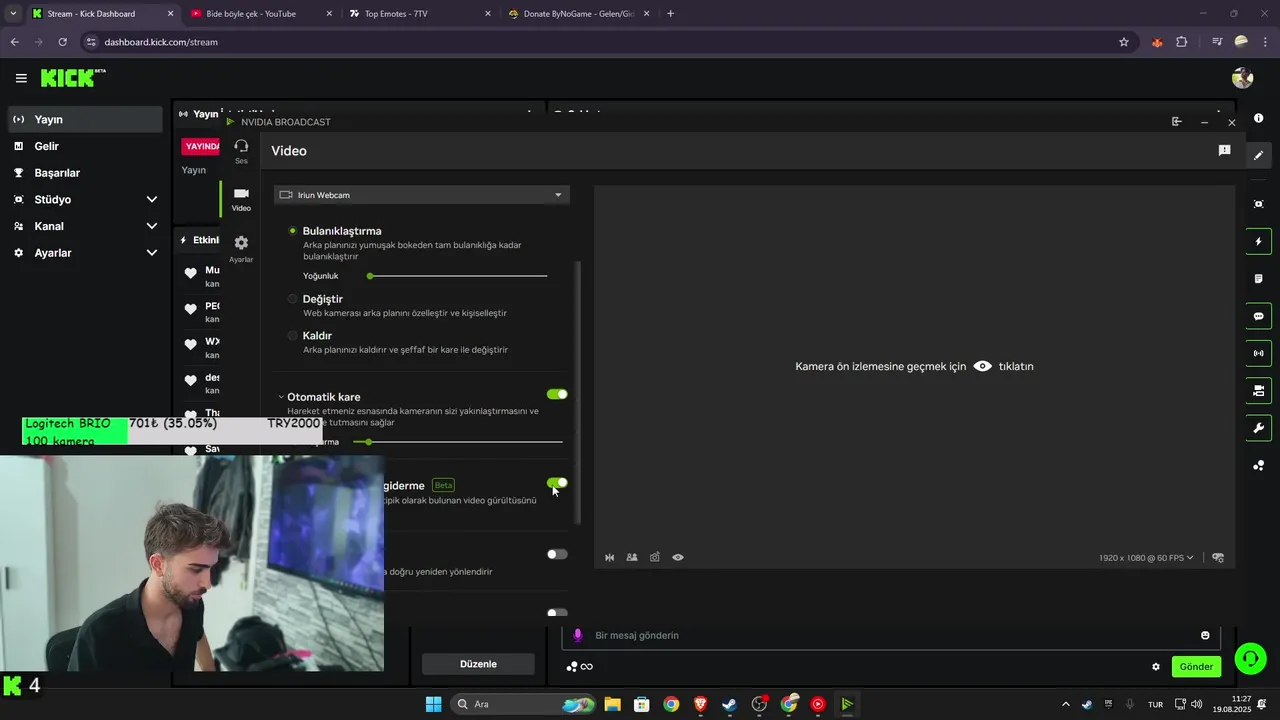Disable the video noise removal Beta toggle
This screenshot has height=720, width=1280.
point(557,483)
